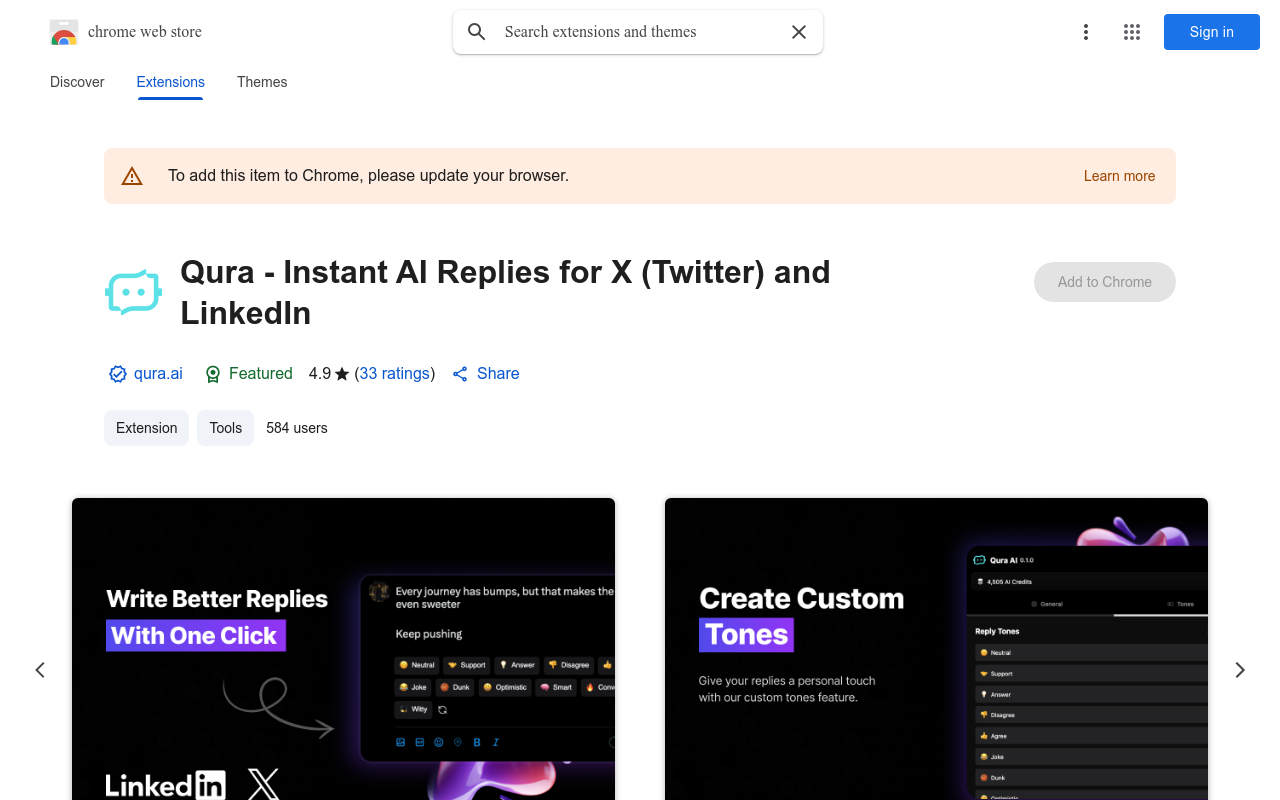Open the 33 ratings link
Image resolution: width=1280 pixels, height=800 pixels.
coord(395,373)
